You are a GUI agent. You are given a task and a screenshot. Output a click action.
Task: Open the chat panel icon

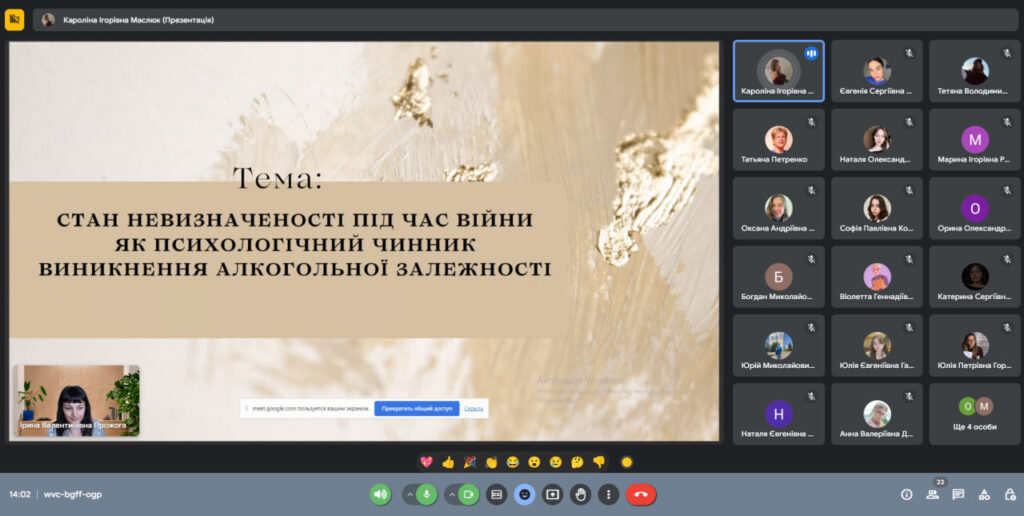pyautogui.click(x=958, y=494)
